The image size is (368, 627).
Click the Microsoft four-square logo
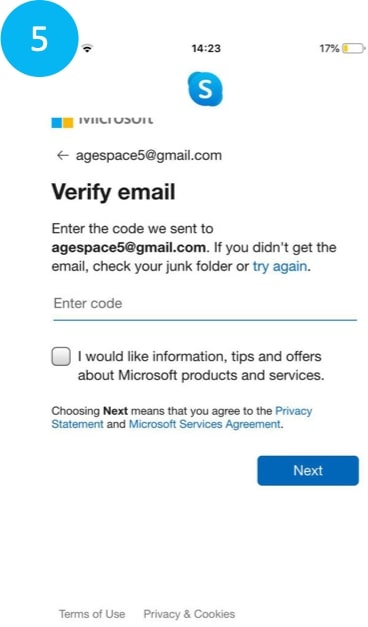tap(62, 122)
